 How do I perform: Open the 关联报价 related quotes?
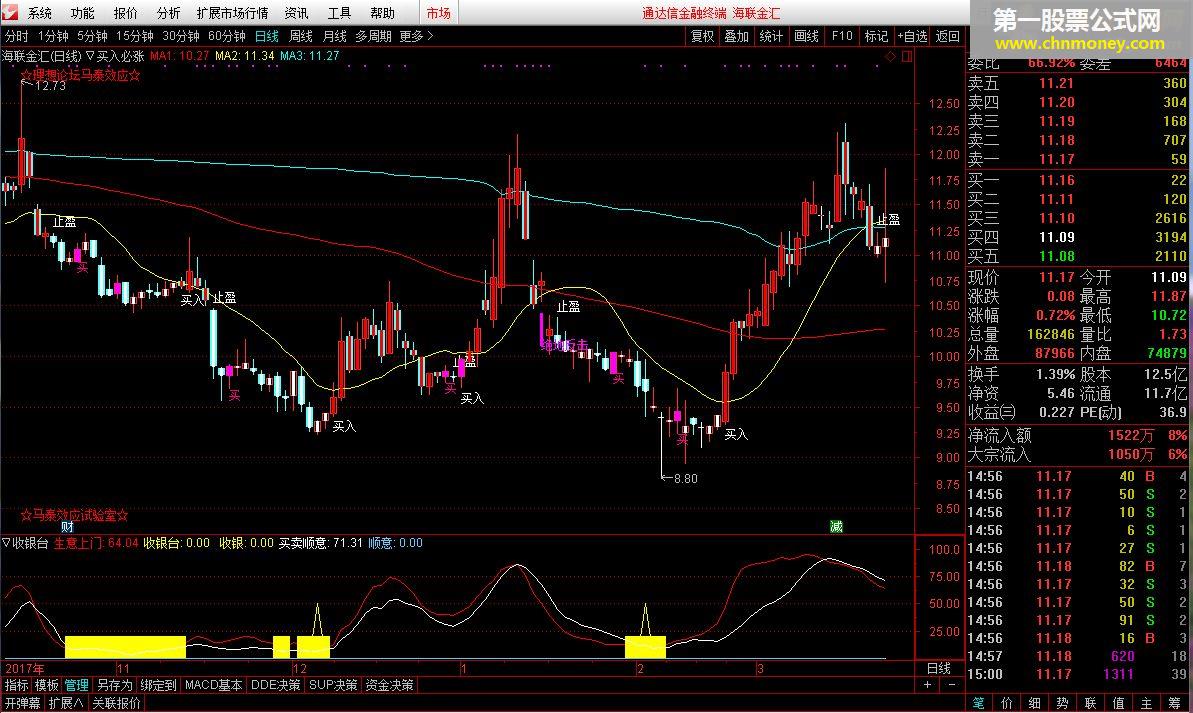tap(116, 703)
